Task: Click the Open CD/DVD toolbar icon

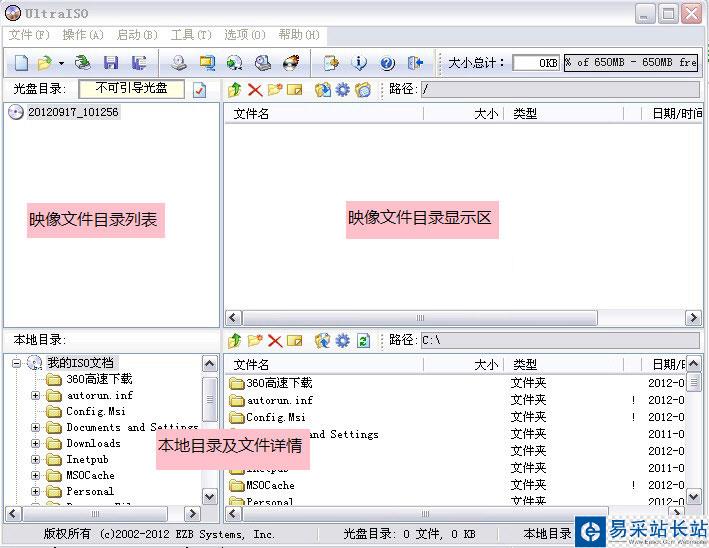Action: tap(82, 63)
